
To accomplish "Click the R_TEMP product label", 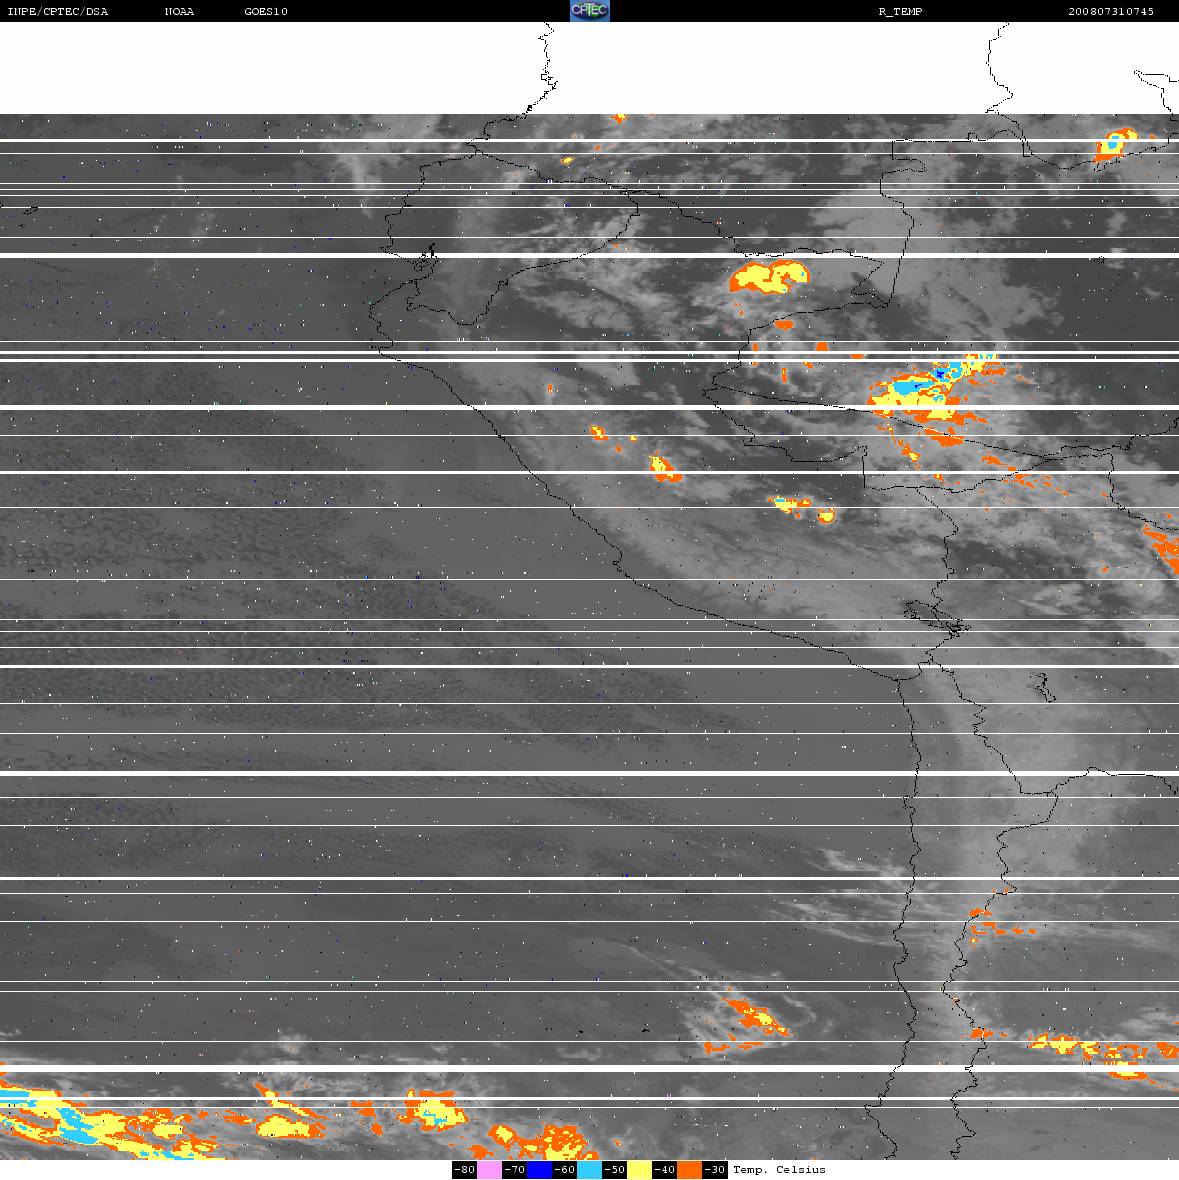I will coord(900,11).
